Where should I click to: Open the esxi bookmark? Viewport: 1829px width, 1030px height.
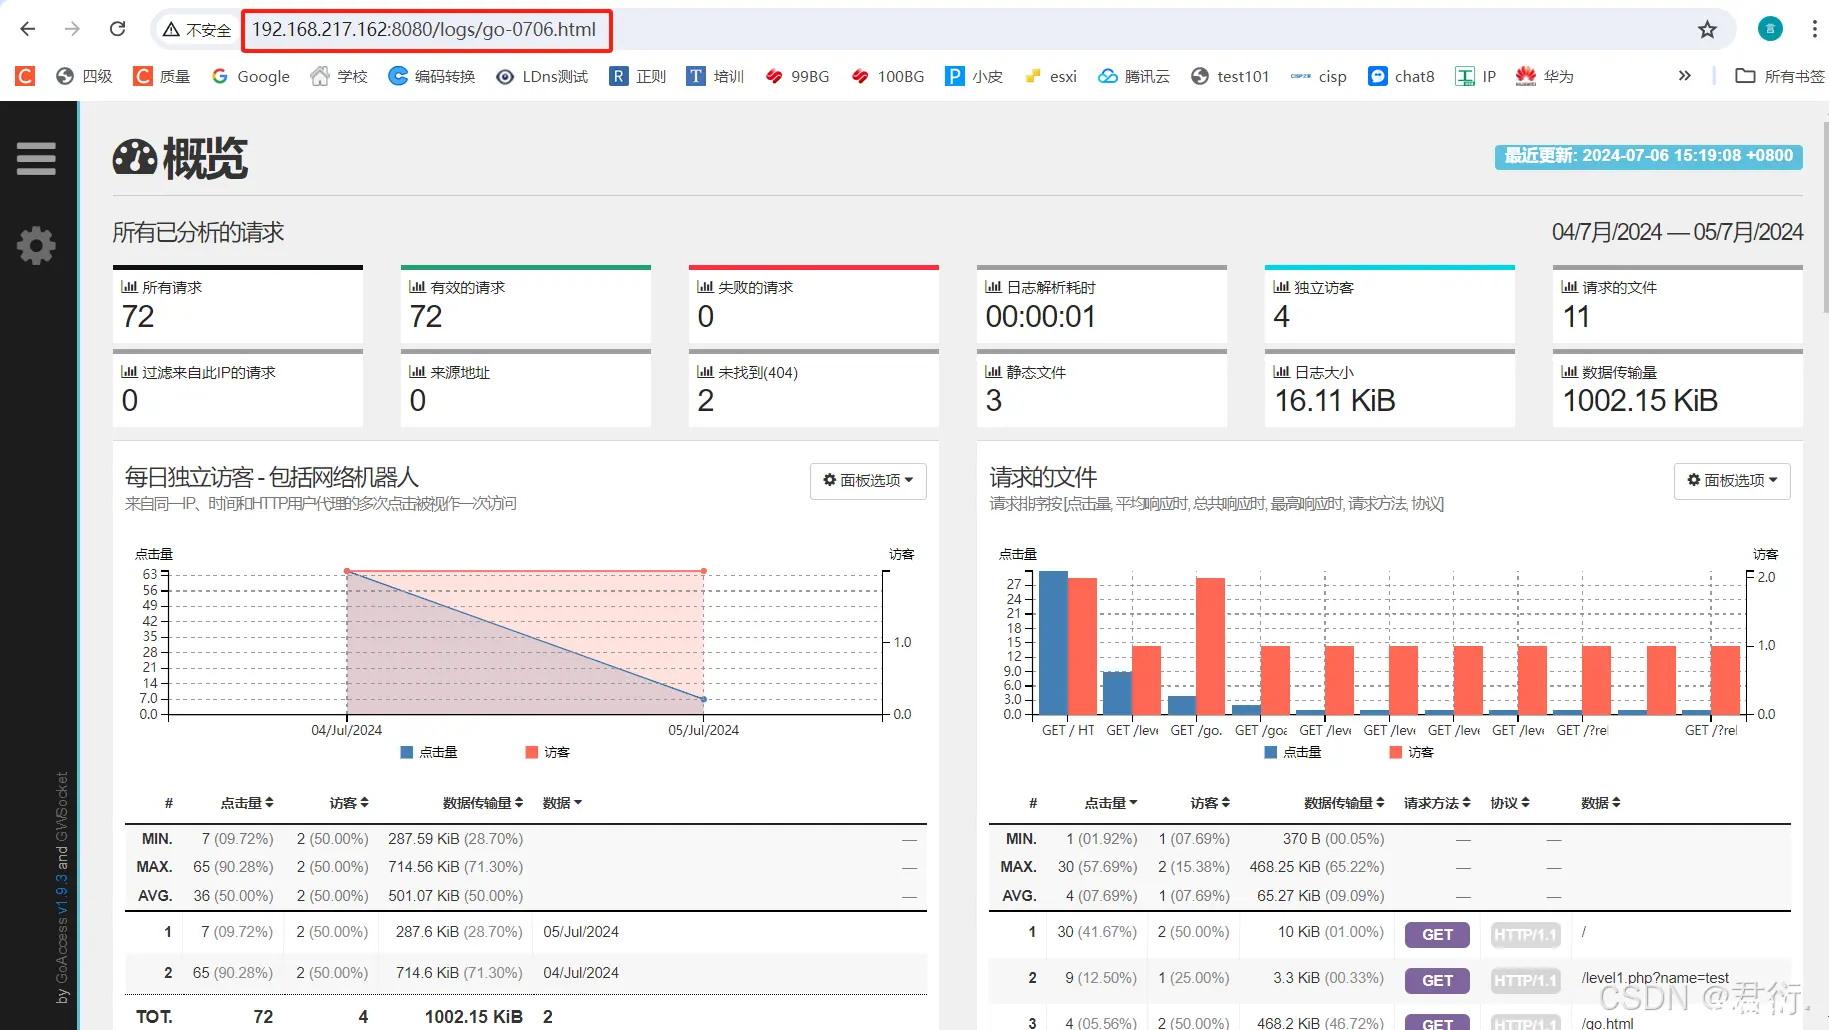click(x=1051, y=76)
